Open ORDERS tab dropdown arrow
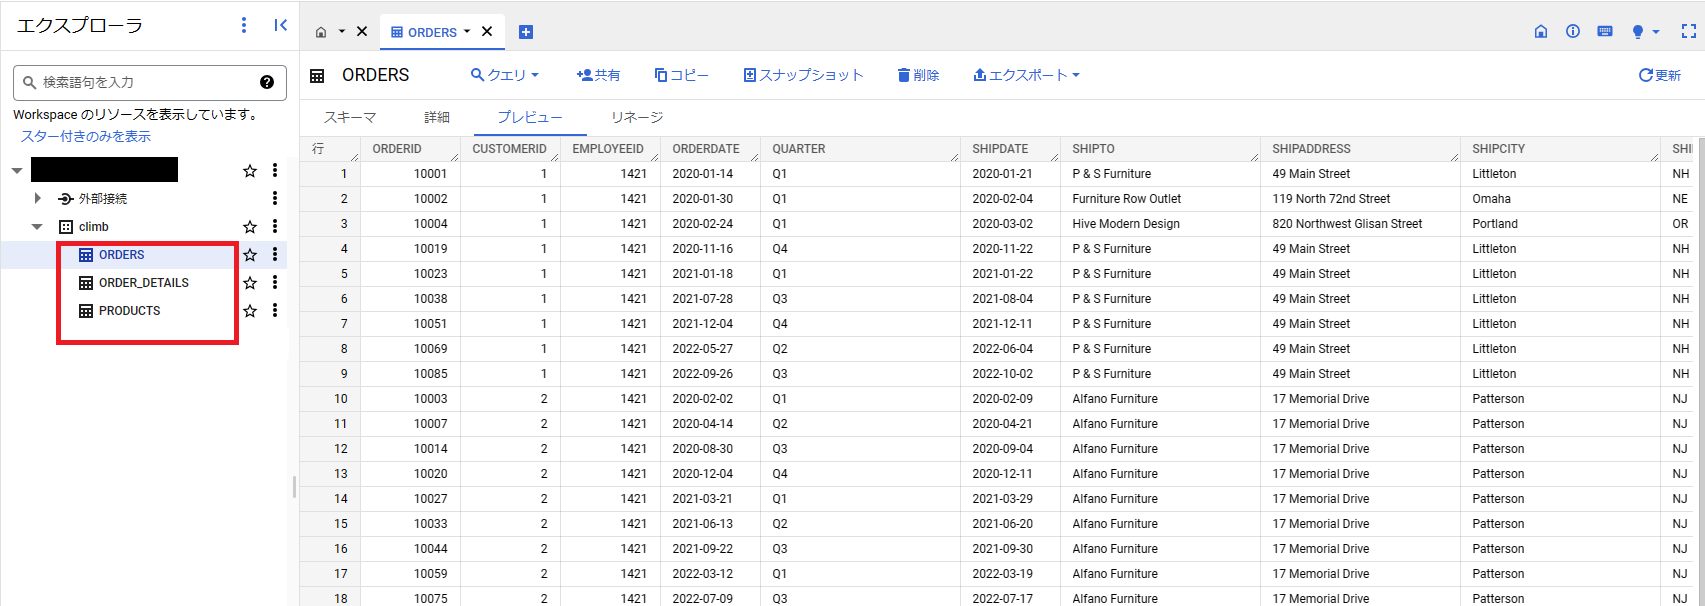 [x=467, y=32]
